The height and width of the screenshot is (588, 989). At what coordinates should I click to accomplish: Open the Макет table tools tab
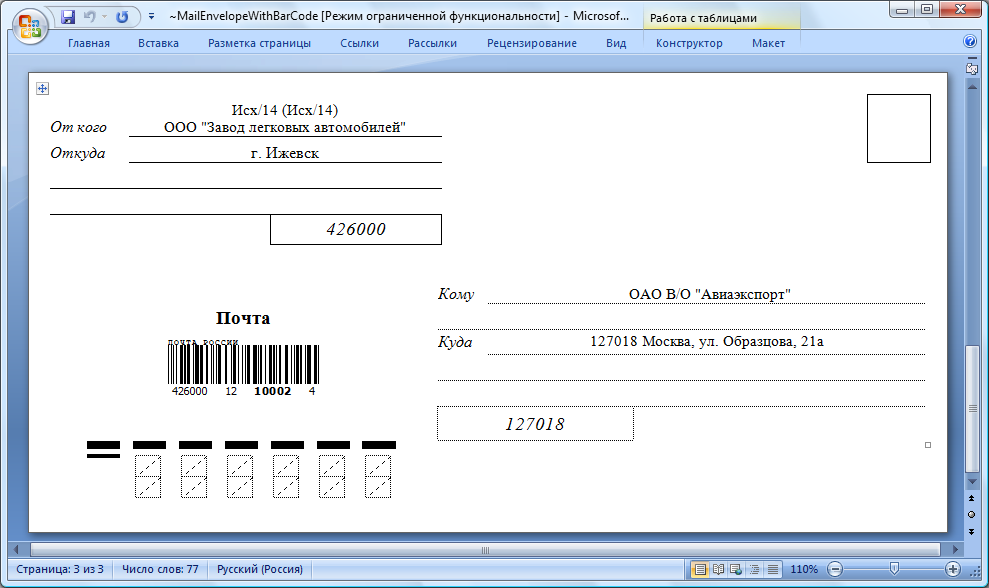coord(768,43)
